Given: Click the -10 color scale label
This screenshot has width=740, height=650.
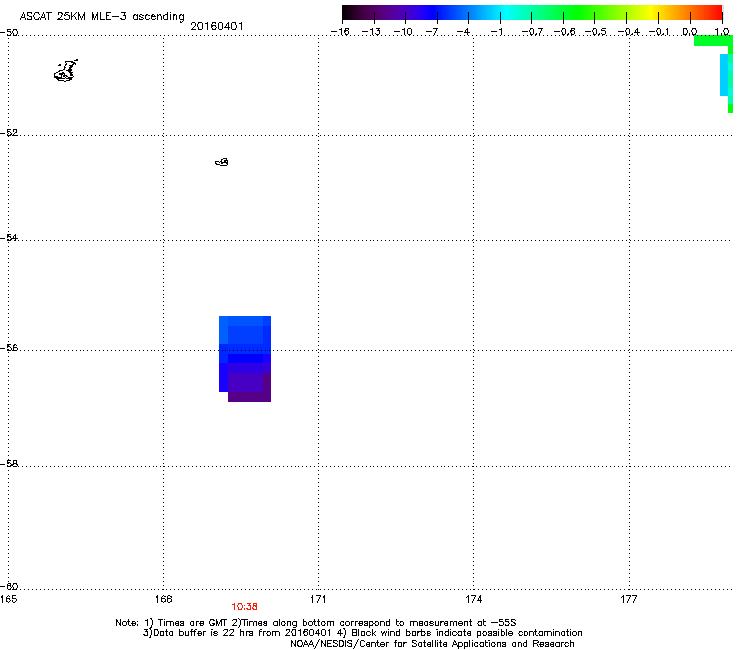Looking at the screenshot, I should [x=403, y=32].
